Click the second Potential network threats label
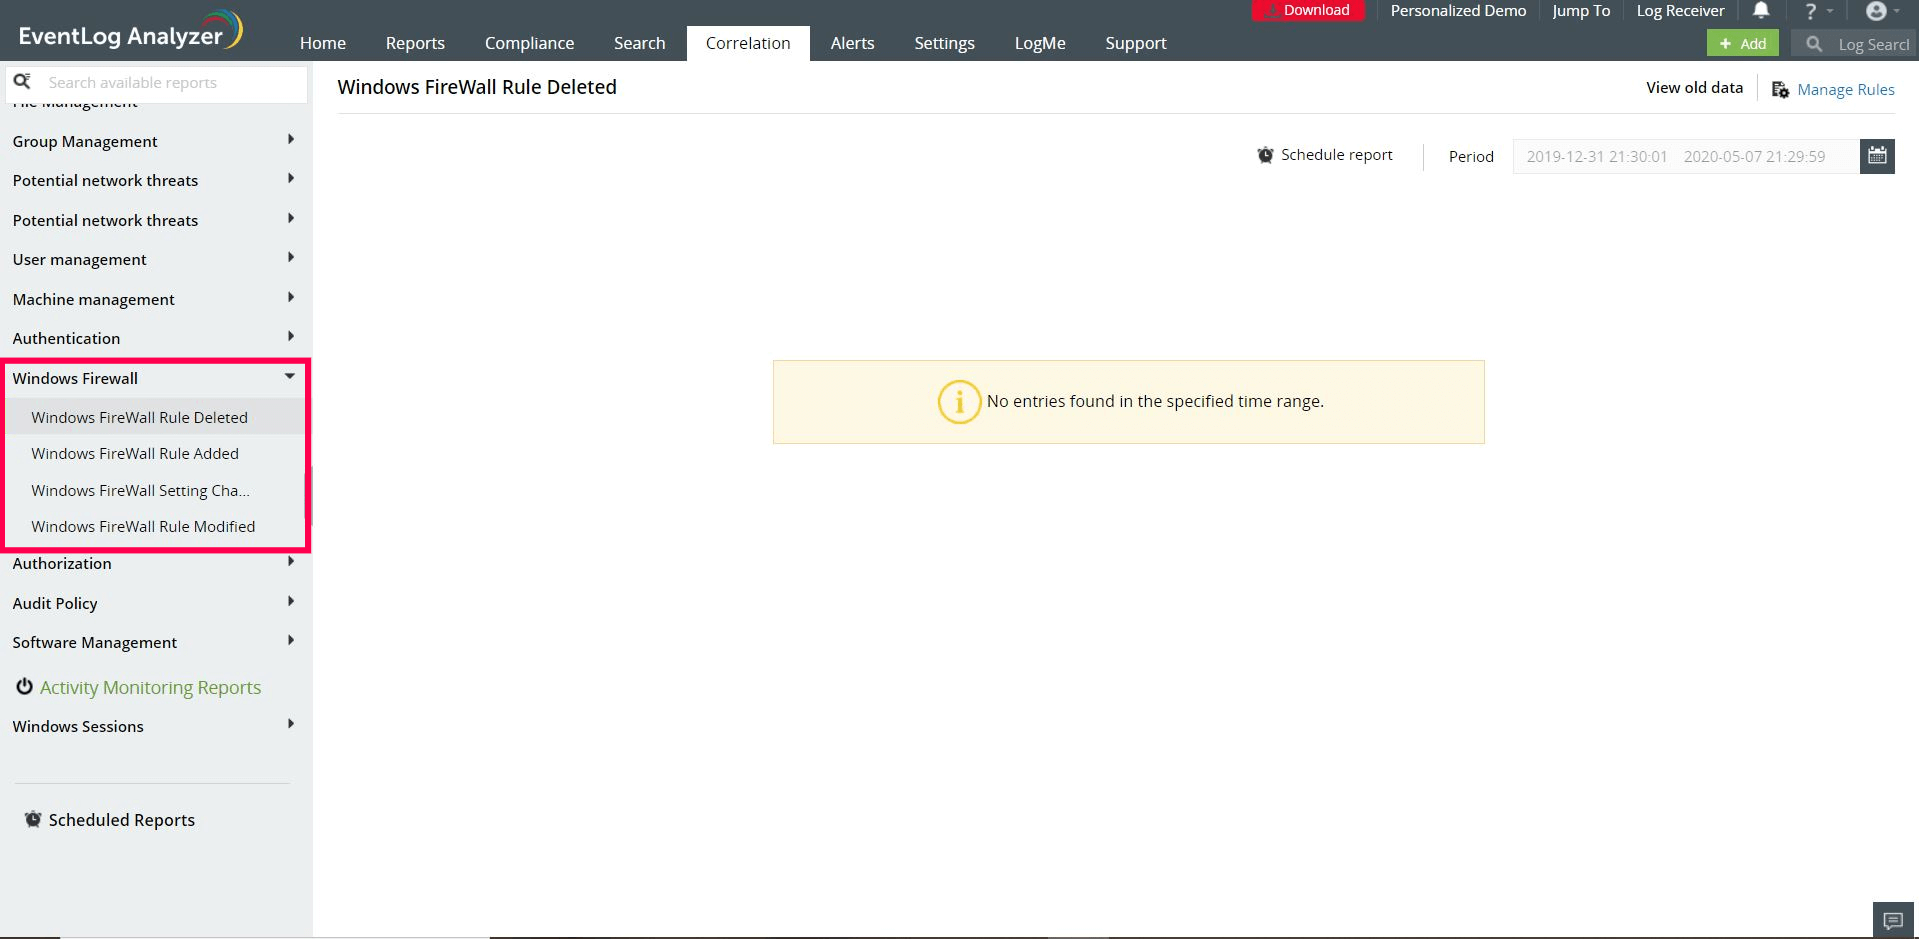1919x939 pixels. (x=105, y=220)
